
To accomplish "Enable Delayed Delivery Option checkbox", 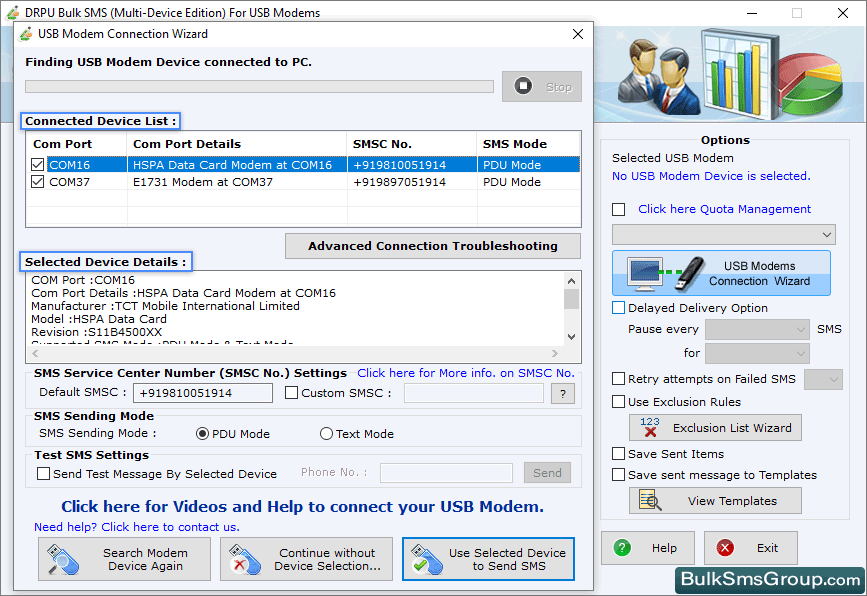I will tap(619, 308).
